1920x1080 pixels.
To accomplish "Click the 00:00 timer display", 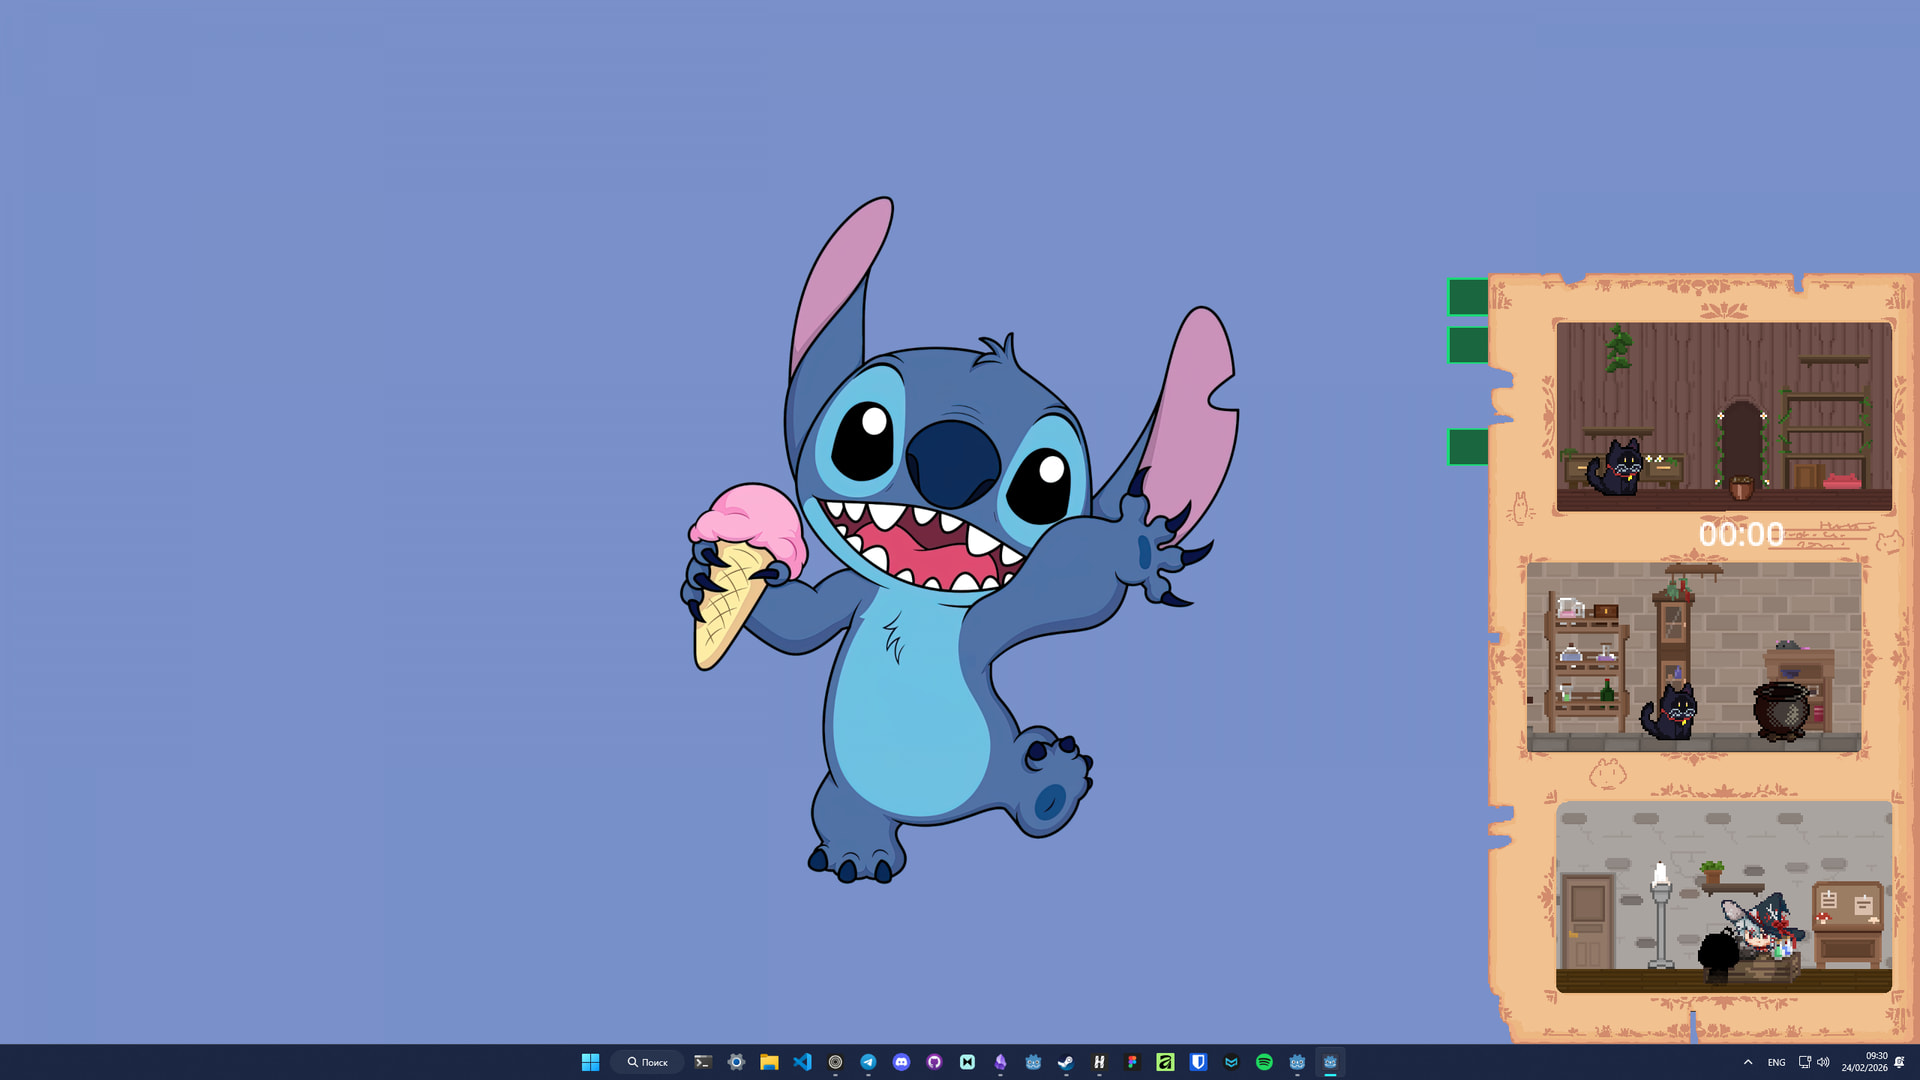I will point(1741,534).
